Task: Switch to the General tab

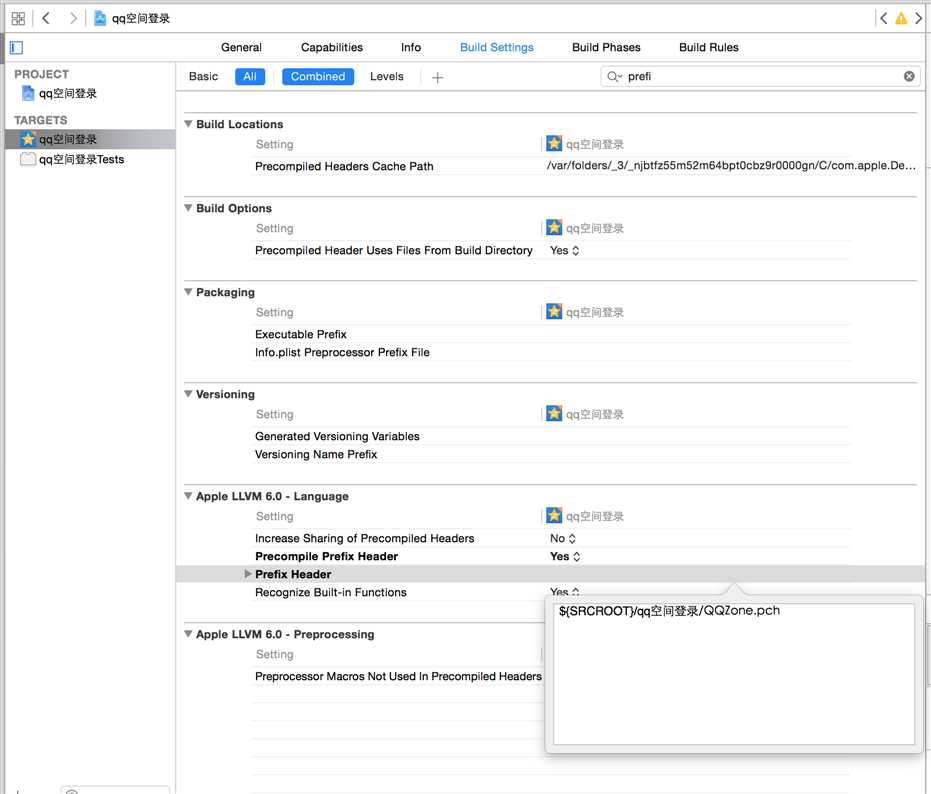Action: [x=241, y=48]
